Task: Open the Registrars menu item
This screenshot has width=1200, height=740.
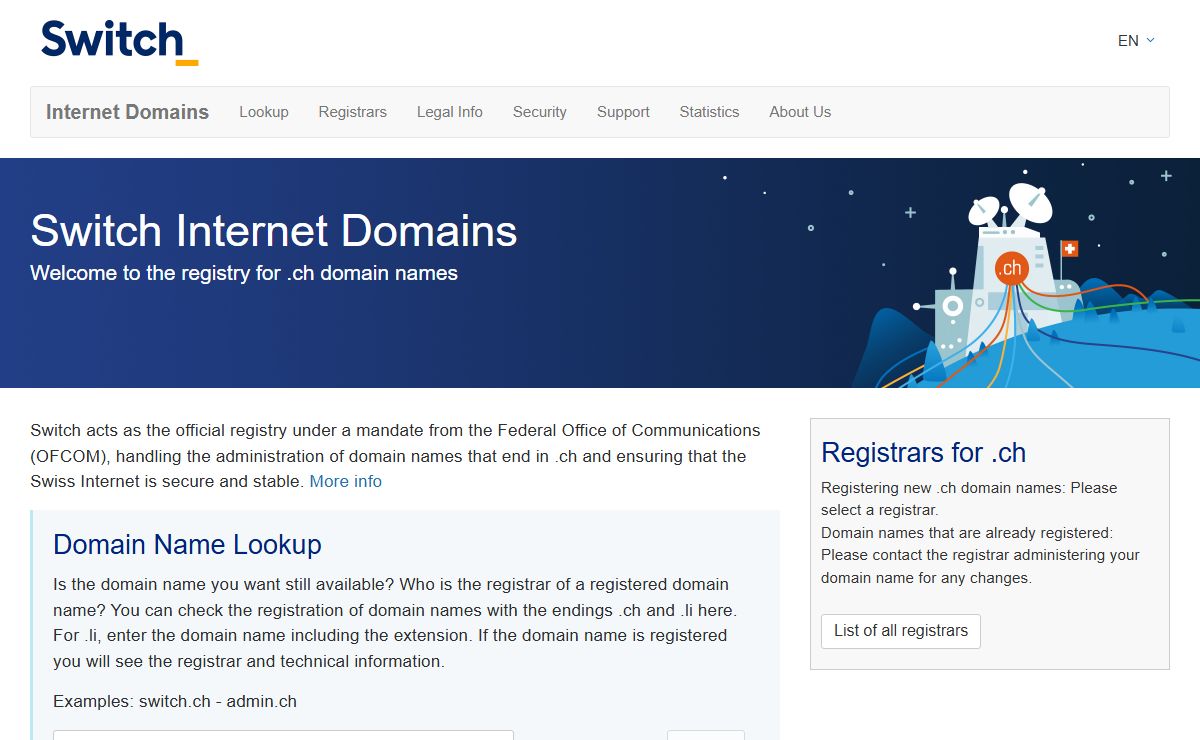Action: coord(352,112)
